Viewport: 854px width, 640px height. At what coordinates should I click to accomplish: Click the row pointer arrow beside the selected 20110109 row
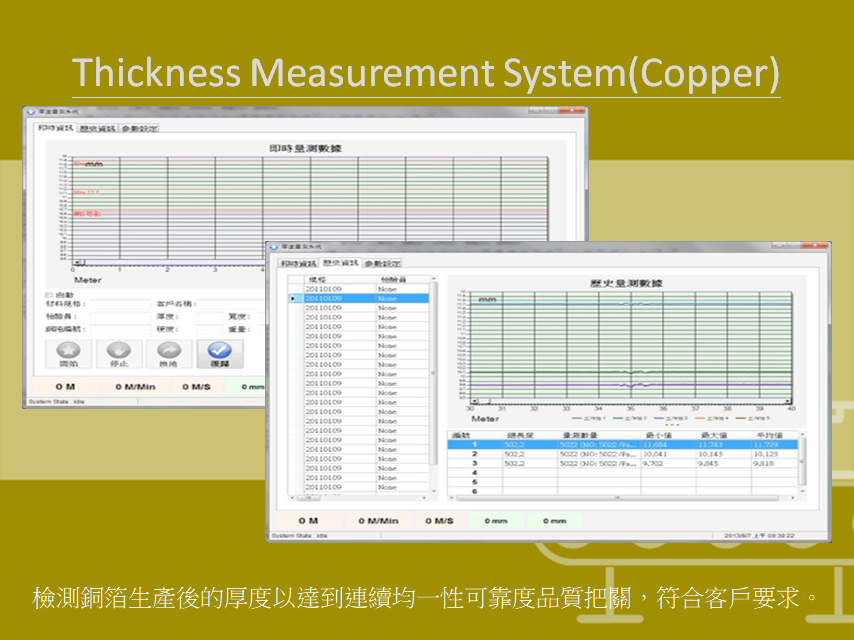coord(293,298)
